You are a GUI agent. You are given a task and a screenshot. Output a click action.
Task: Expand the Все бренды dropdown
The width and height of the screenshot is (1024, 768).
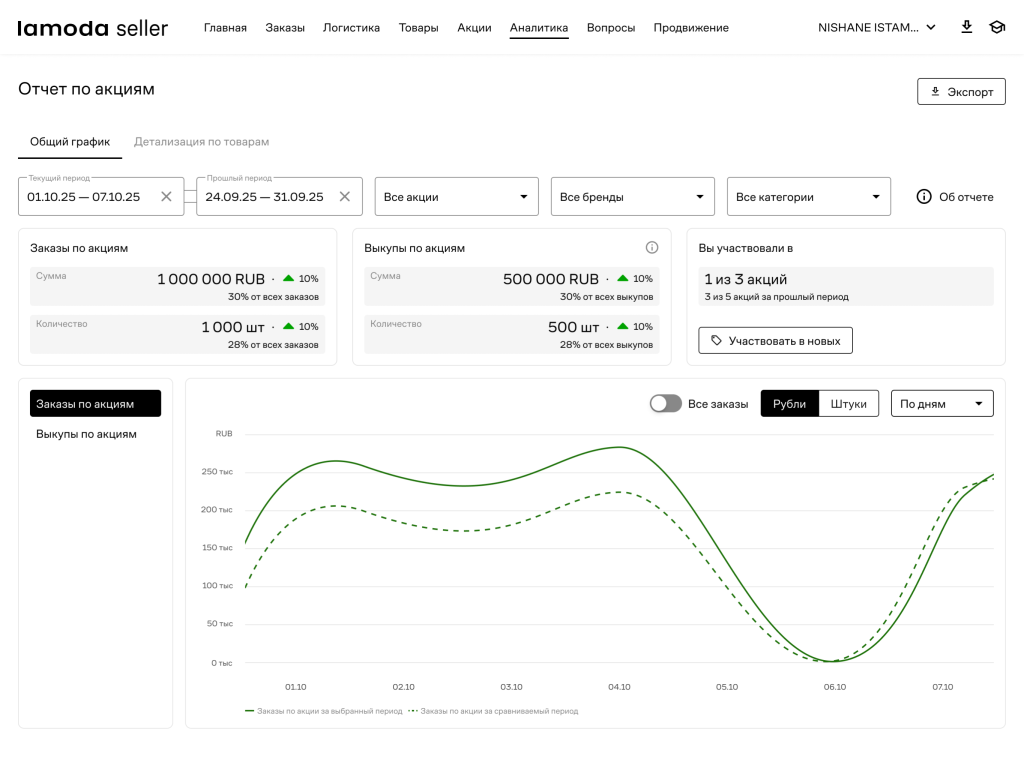632,197
